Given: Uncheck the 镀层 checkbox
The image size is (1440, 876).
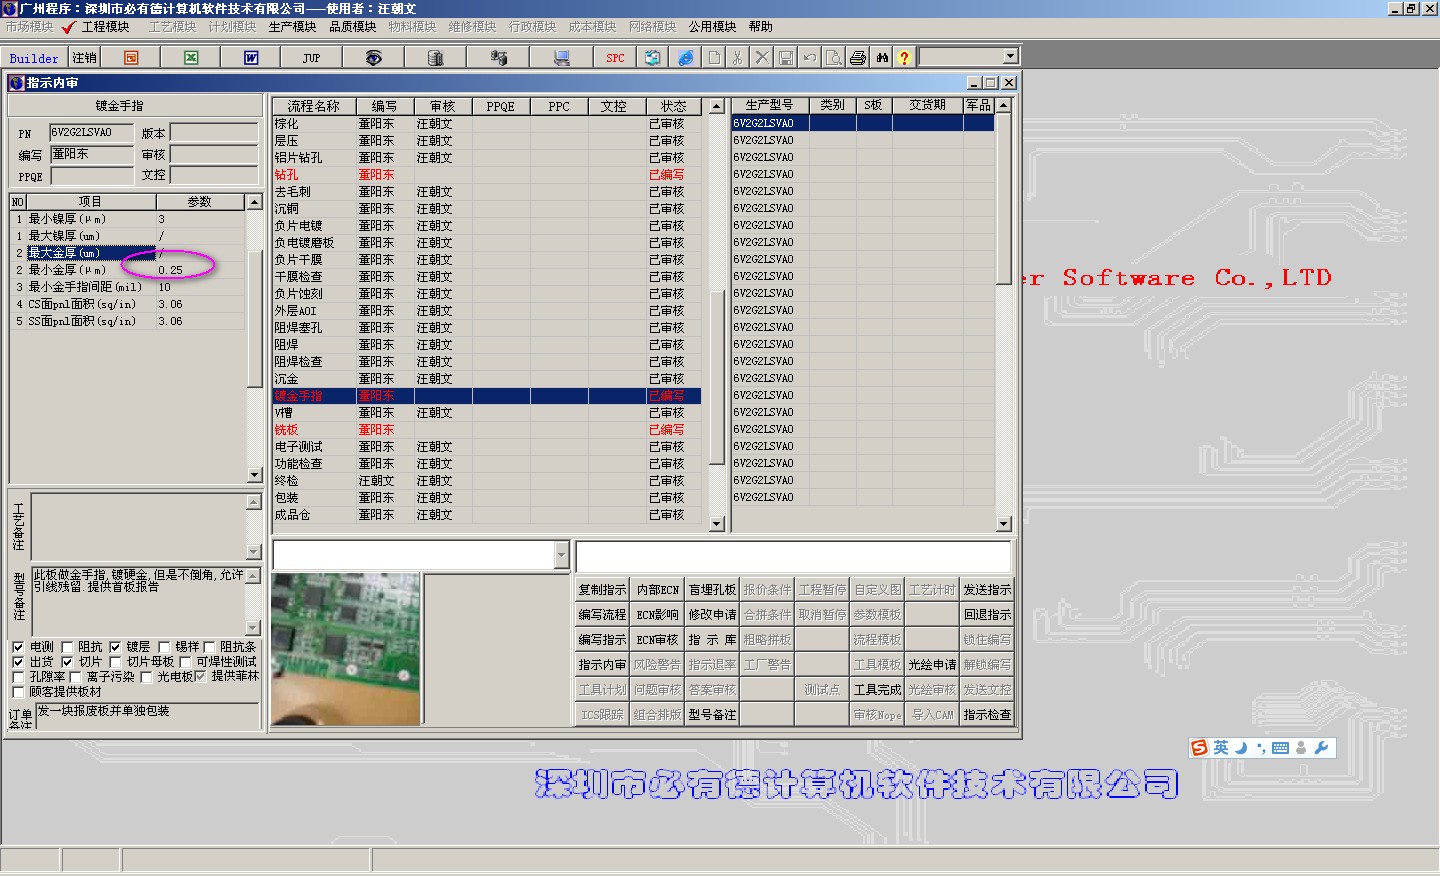Looking at the screenshot, I should click(x=115, y=647).
